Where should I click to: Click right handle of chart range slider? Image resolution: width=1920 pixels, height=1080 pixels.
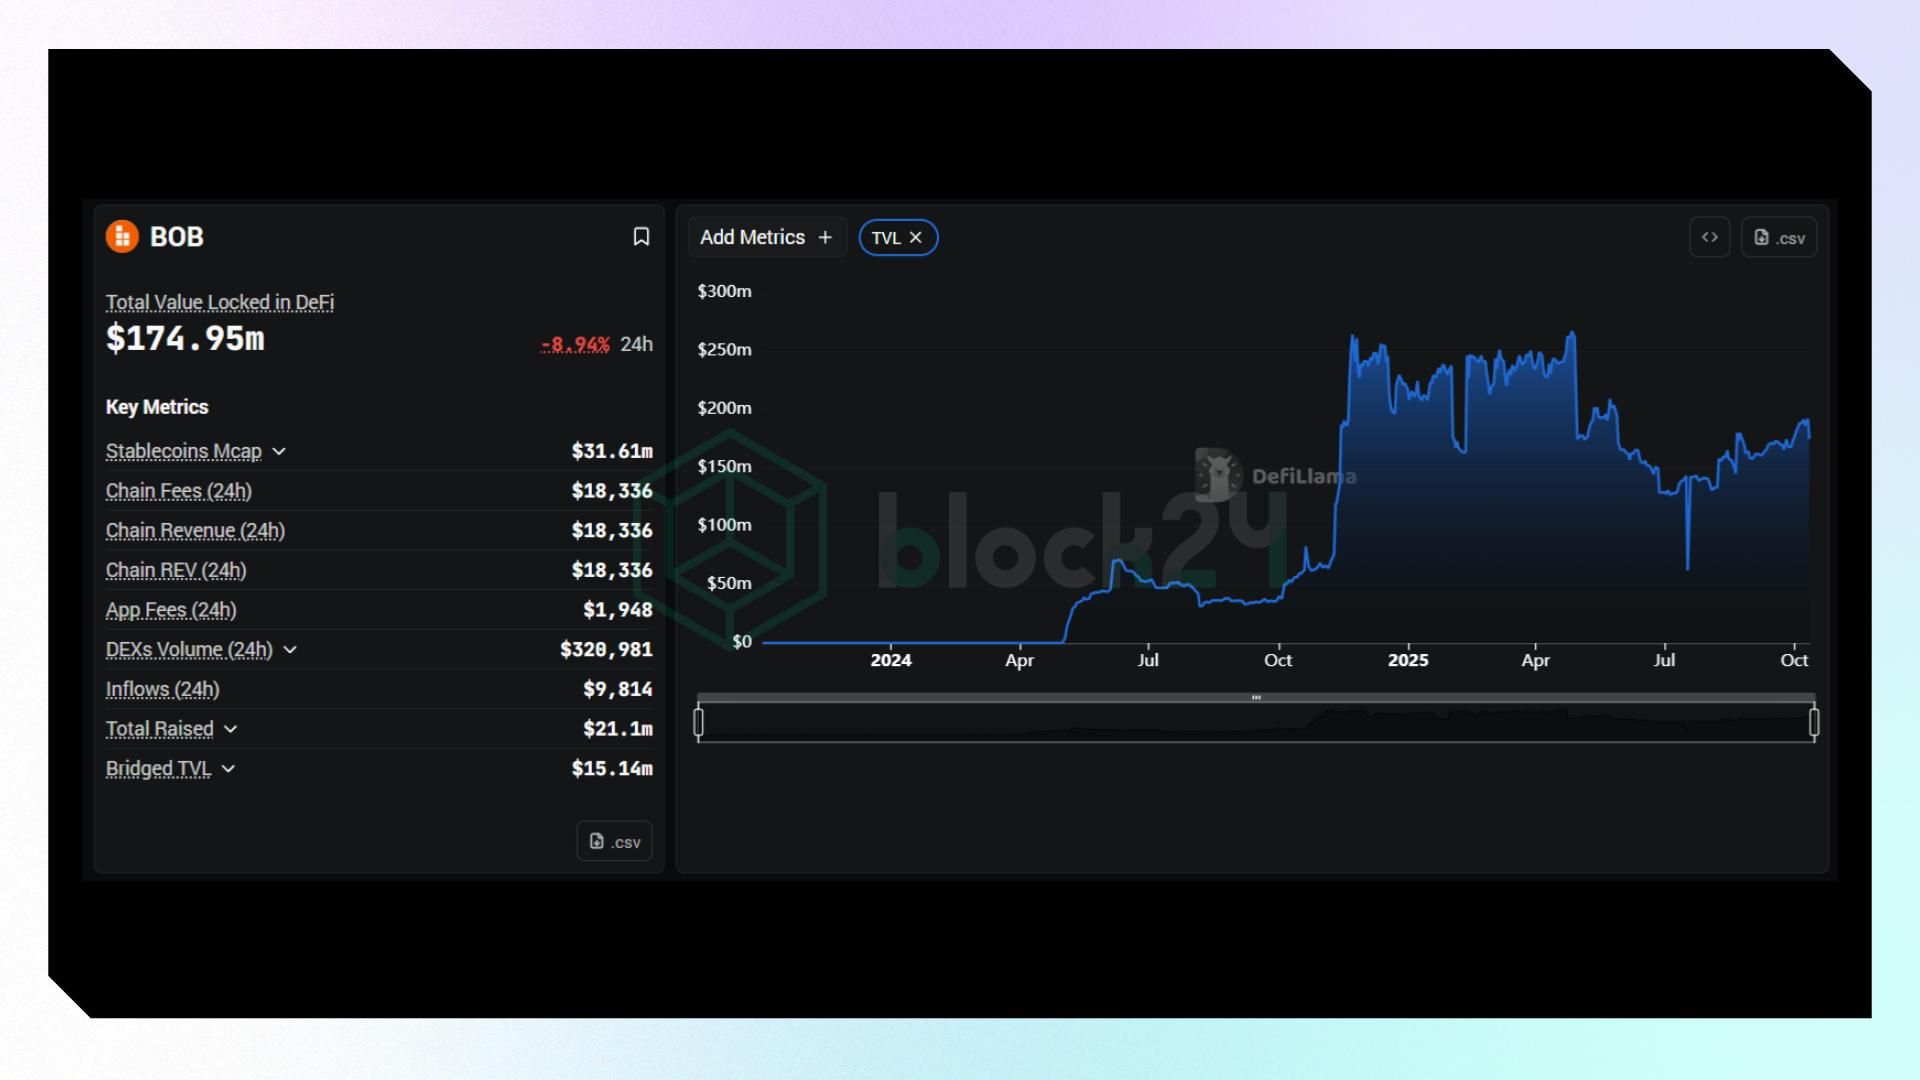(x=1814, y=722)
